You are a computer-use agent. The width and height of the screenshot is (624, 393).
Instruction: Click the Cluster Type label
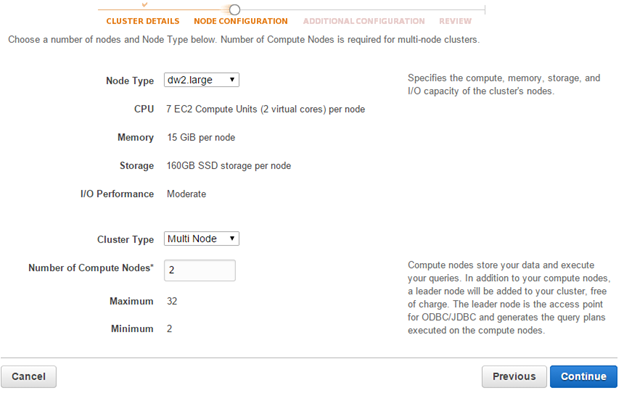tap(125, 239)
